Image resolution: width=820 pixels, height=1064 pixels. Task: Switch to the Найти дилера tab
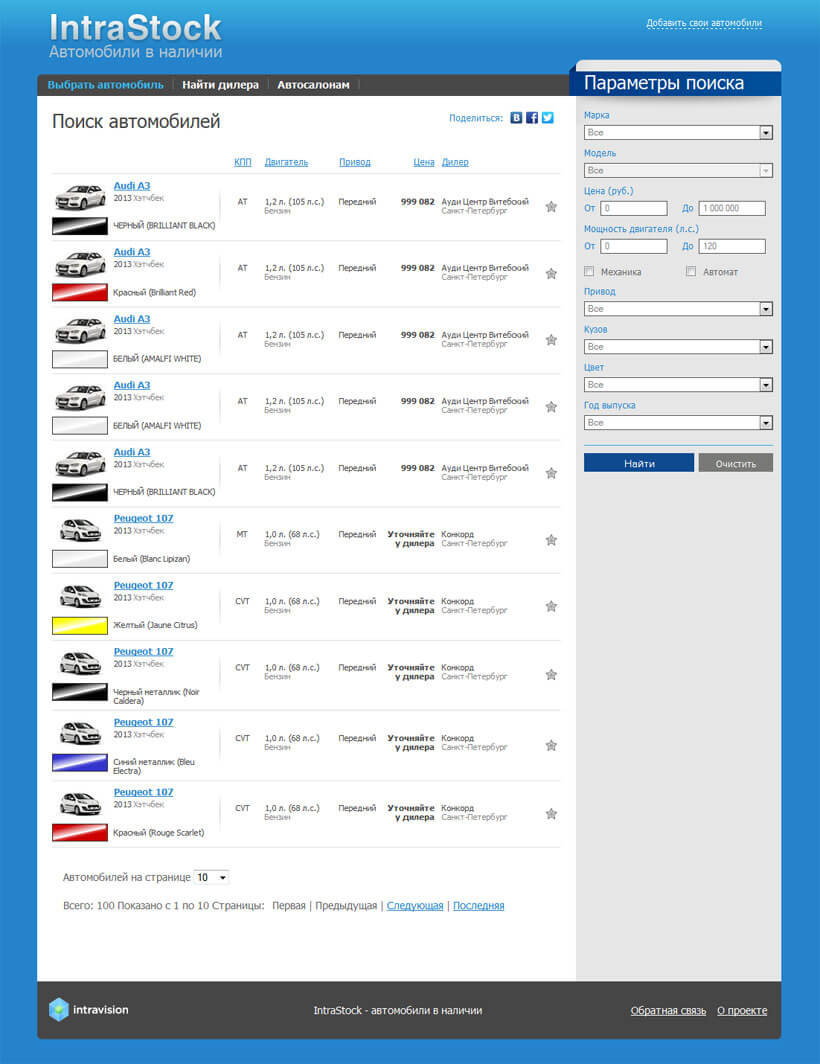click(221, 85)
